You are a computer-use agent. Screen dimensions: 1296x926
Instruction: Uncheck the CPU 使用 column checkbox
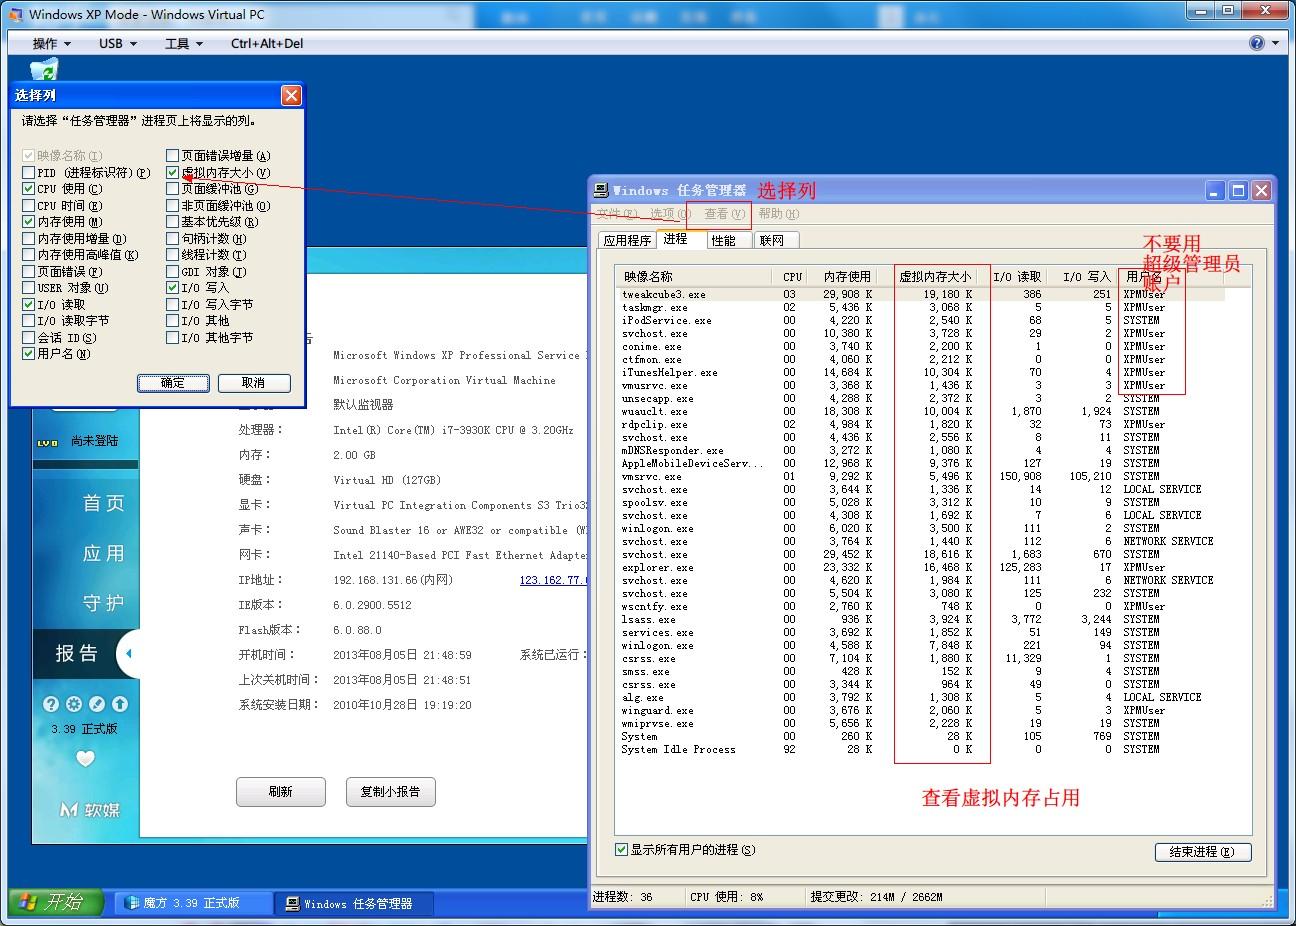point(29,188)
